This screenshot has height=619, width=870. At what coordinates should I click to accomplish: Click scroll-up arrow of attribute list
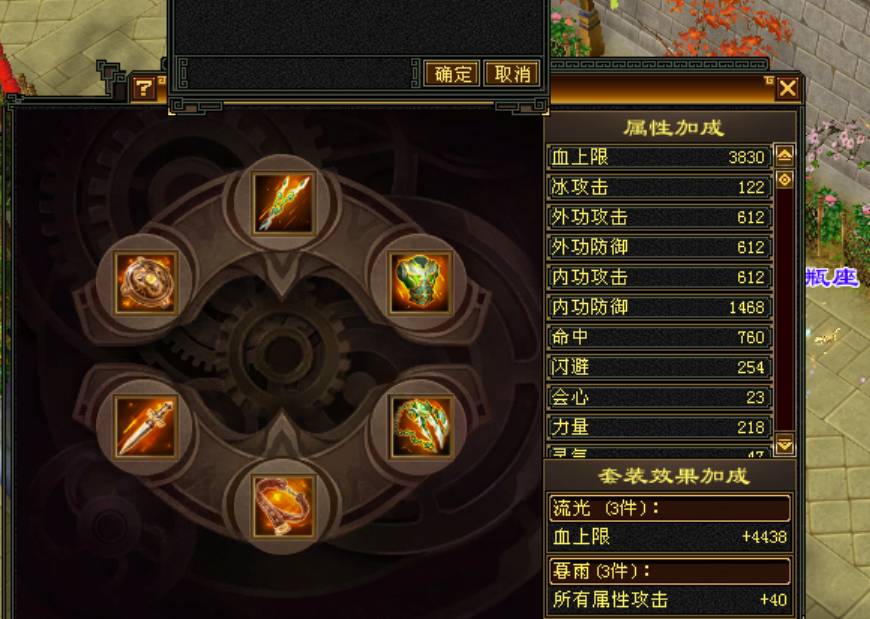point(784,156)
